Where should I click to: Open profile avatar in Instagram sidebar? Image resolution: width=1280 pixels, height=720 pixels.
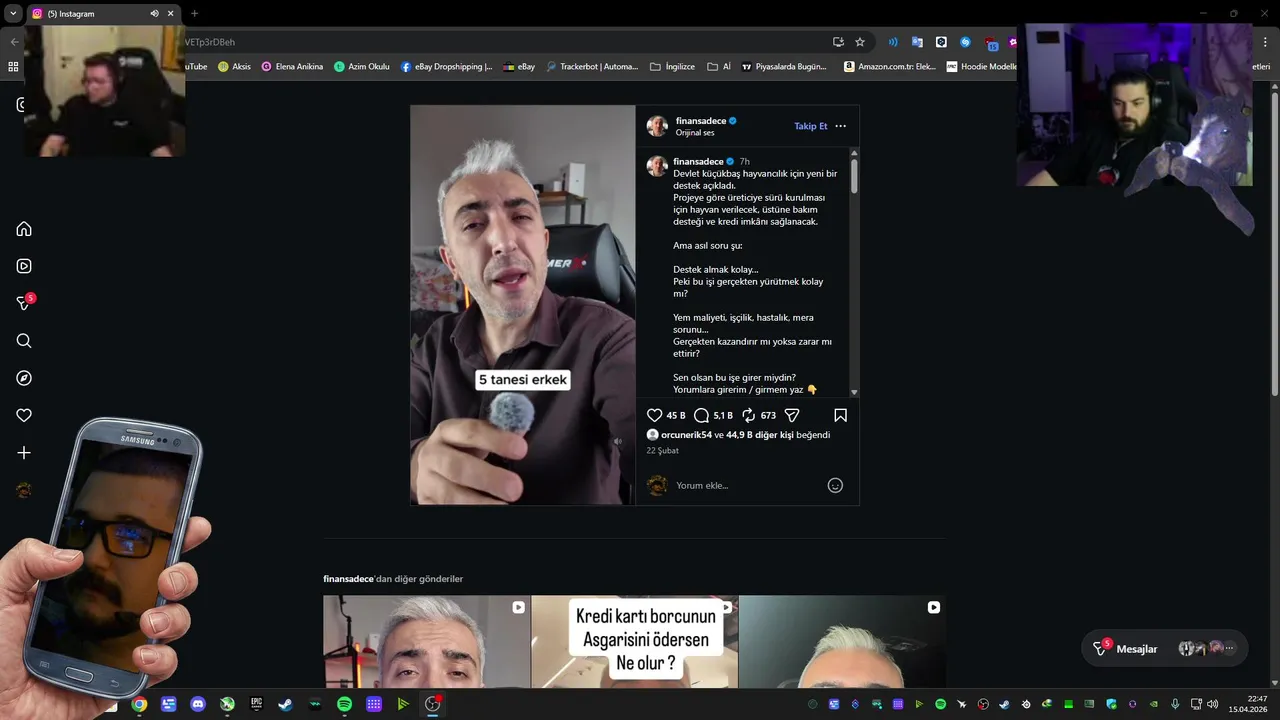pos(24,490)
